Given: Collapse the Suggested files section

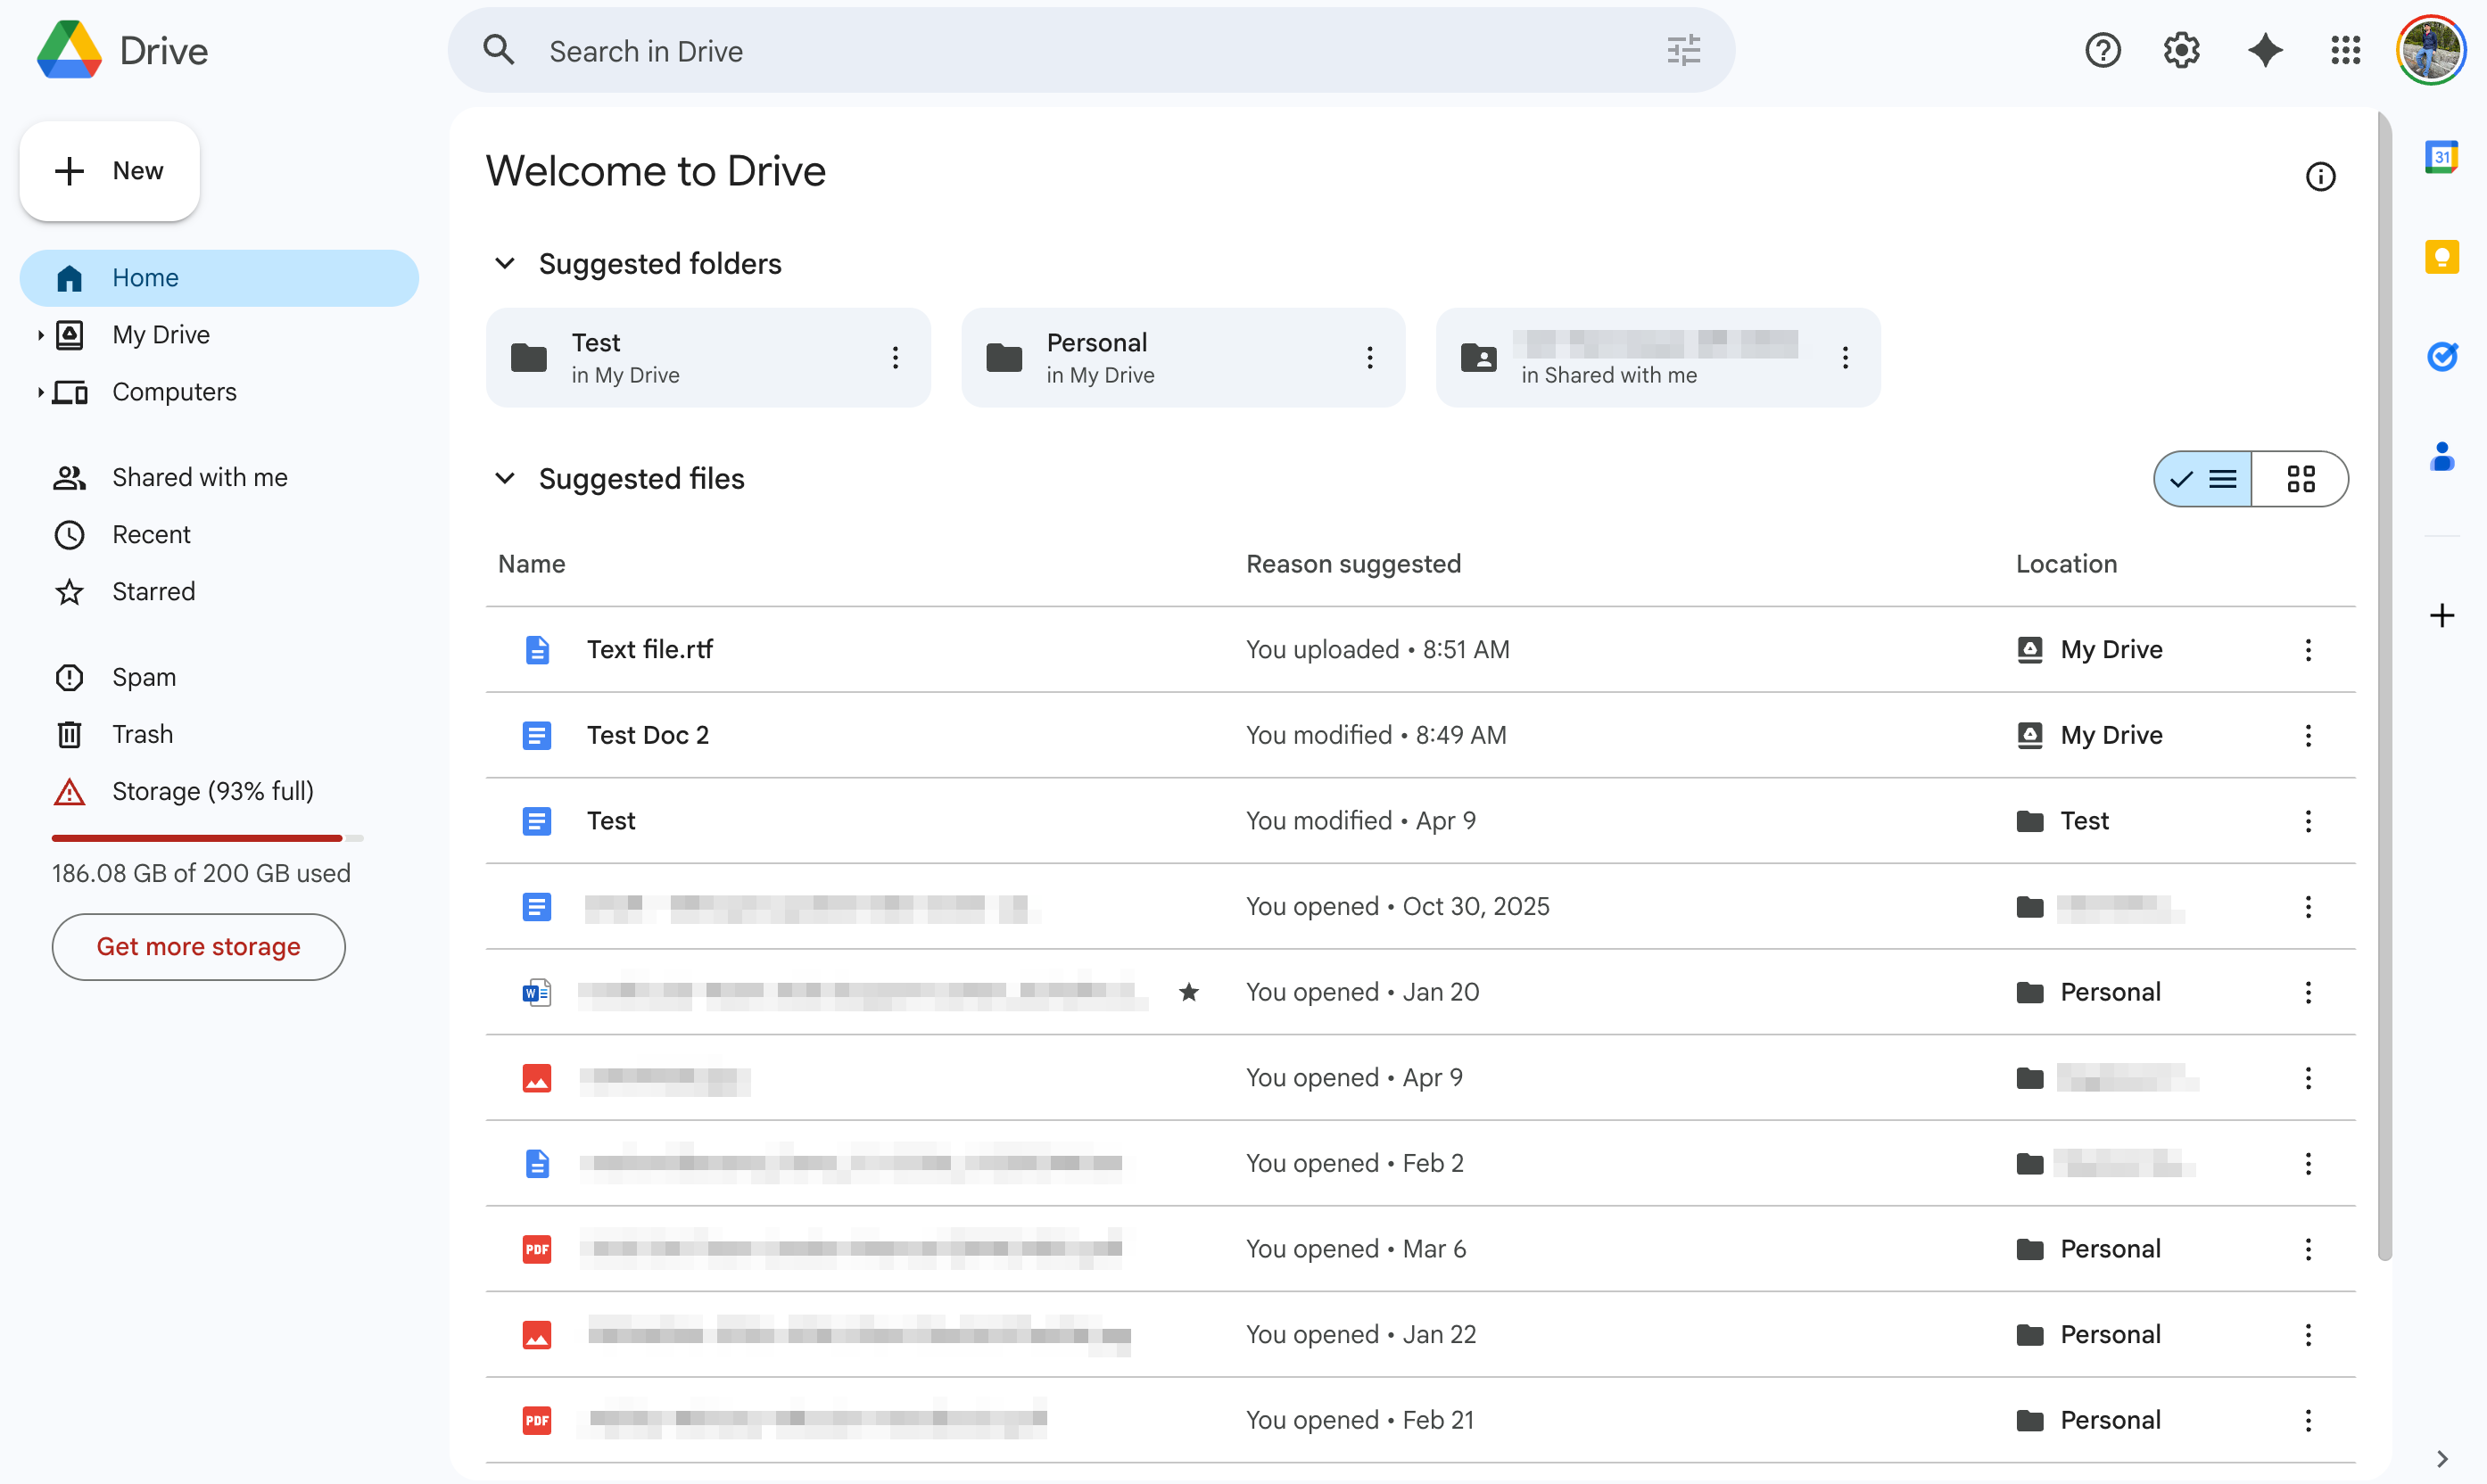Looking at the screenshot, I should [x=505, y=478].
